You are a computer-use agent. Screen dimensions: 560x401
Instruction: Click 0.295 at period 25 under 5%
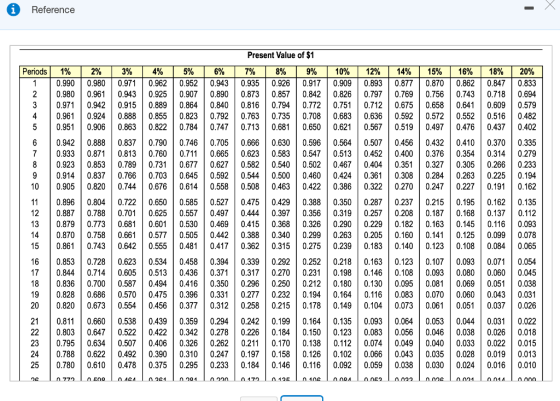tap(189, 365)
